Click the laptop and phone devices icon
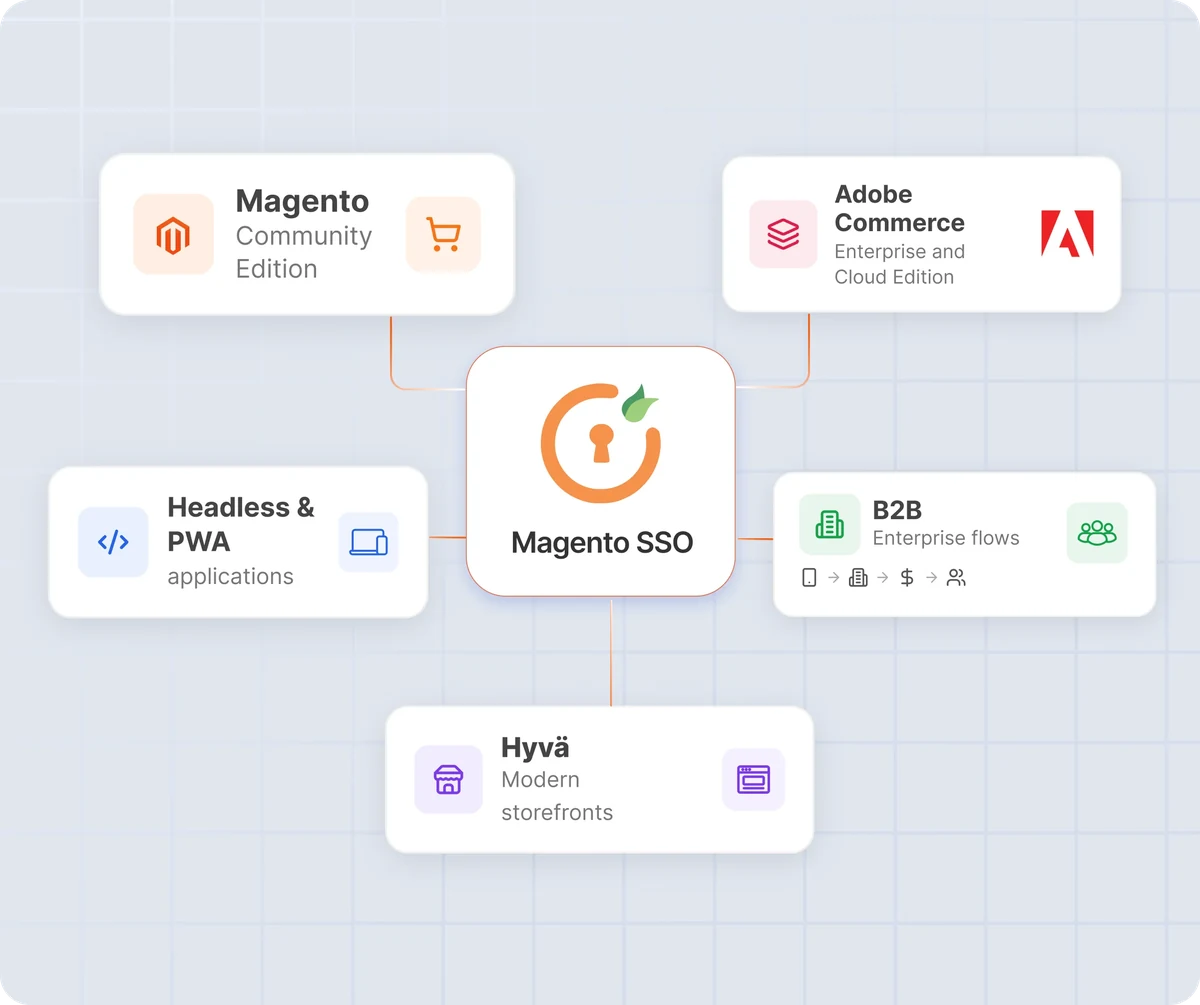Screen dimensions: 1200x1005 click(368, 542)
